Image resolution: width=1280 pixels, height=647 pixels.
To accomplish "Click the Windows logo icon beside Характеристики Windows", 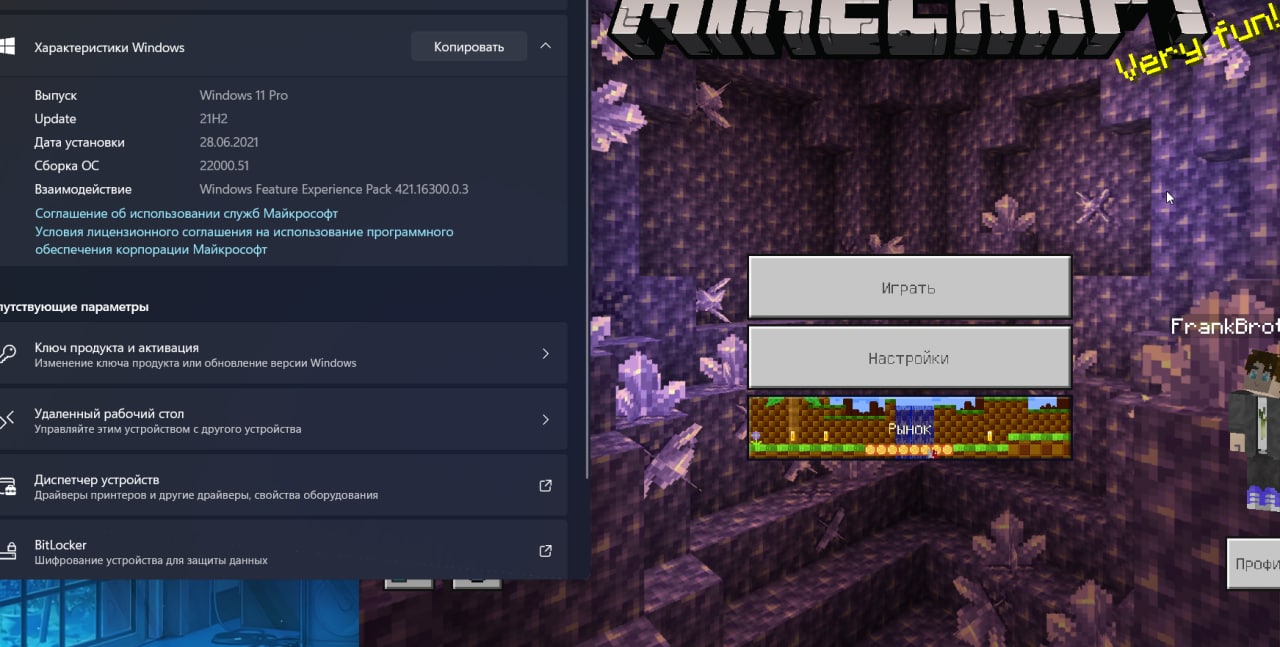I will coord(6,47).
